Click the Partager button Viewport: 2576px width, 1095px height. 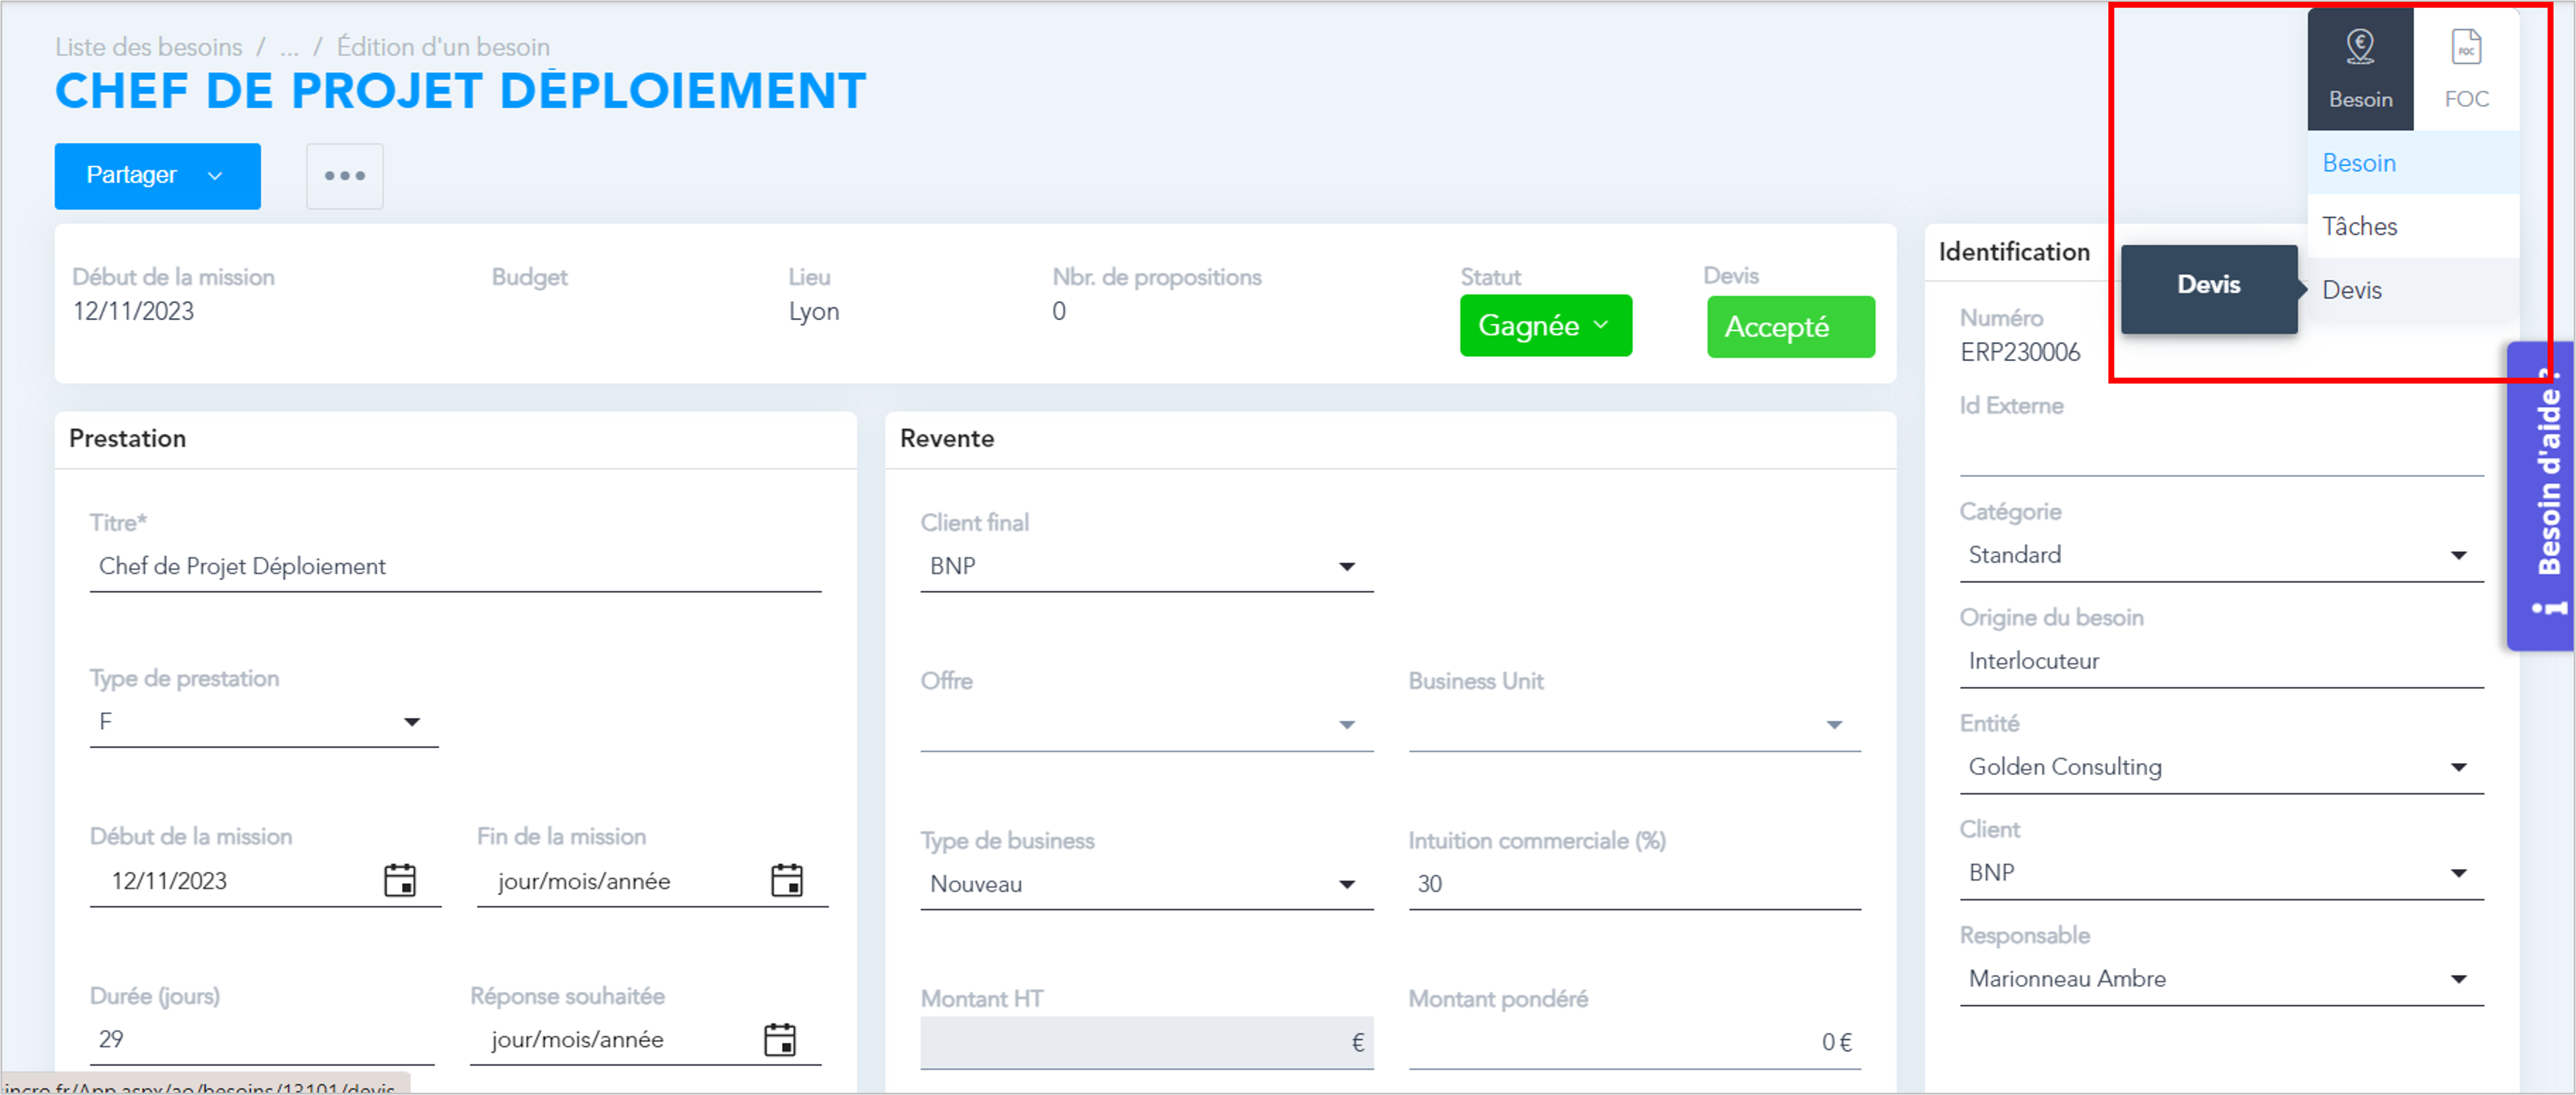[x=158, y=176]
